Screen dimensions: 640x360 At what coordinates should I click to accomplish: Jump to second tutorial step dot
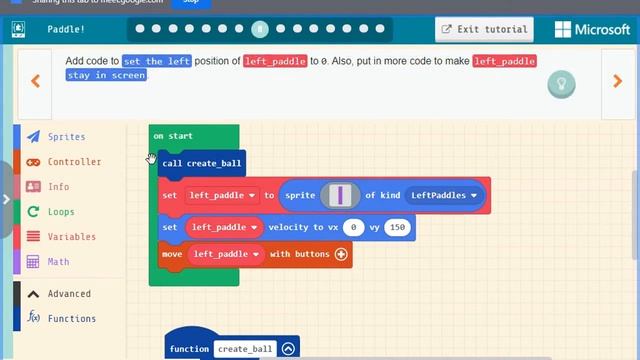point(156,29)
